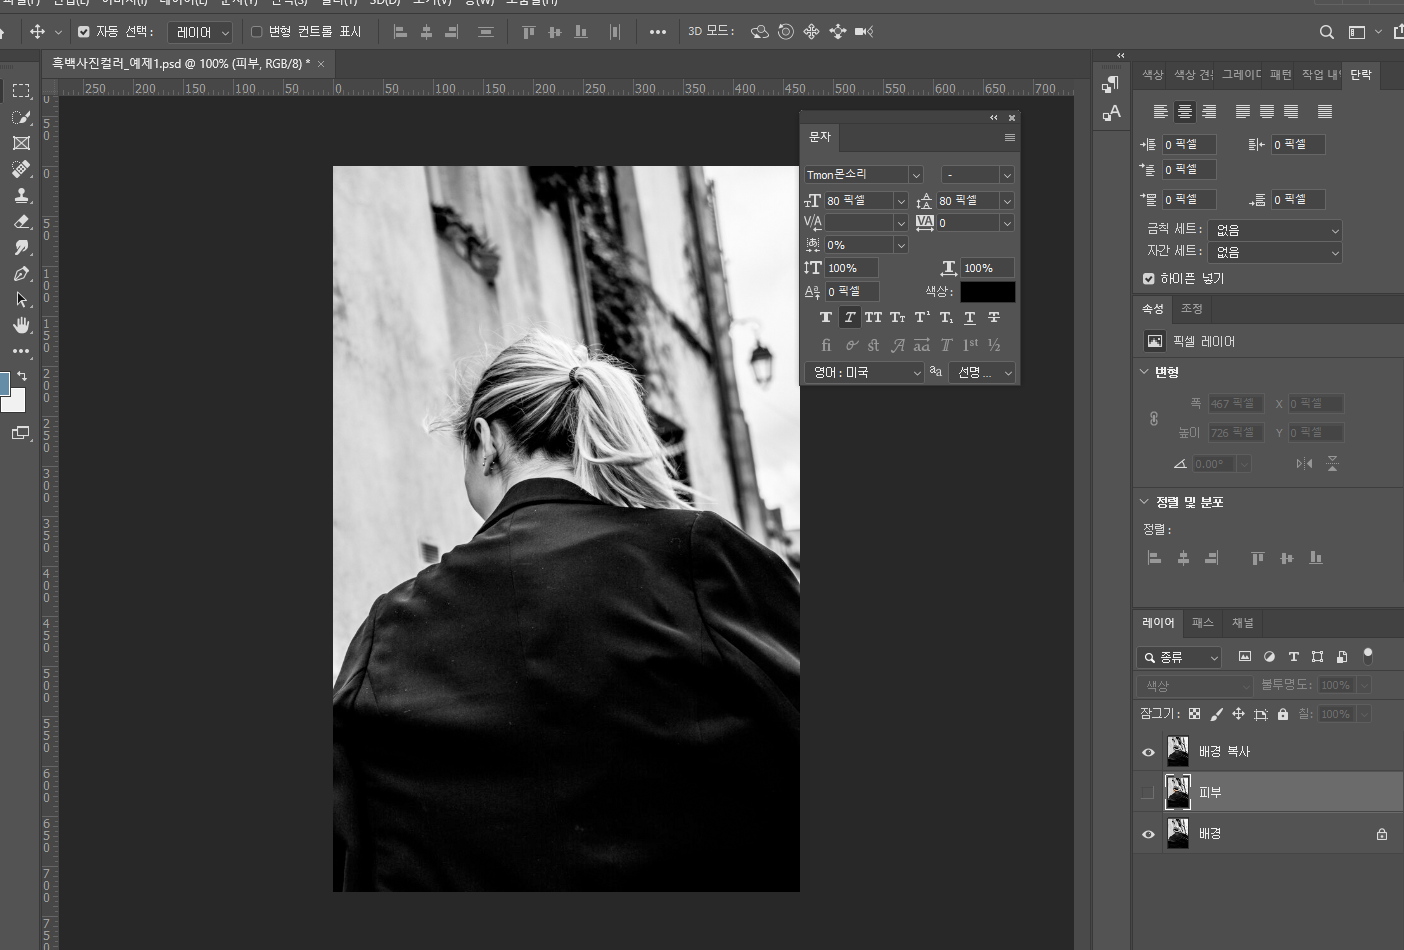Switch to the 색상 panel tab
The height and width of the screenshot is (950, 1404).
point(1153,75)
